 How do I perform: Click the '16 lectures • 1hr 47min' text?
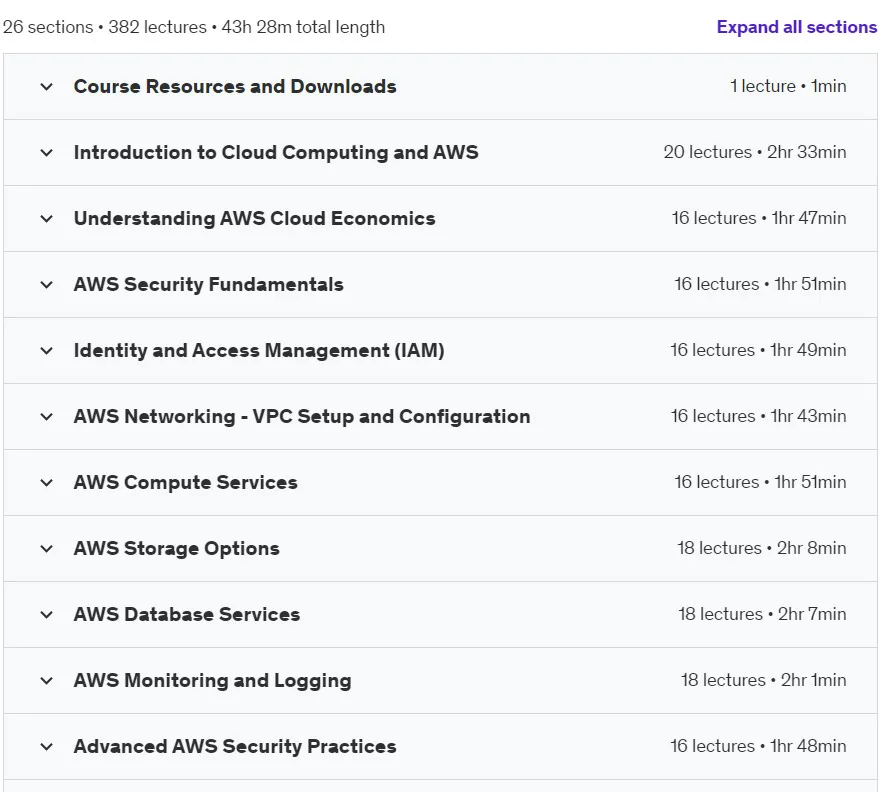click(x=759, y=219)
